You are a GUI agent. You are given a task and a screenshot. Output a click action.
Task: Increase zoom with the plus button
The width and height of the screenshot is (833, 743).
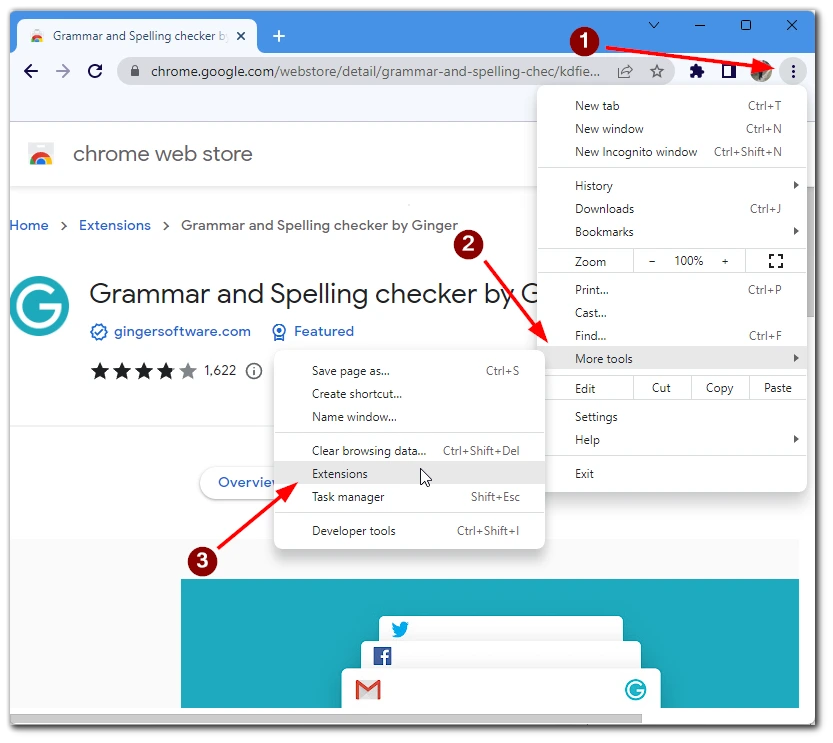point(725,261)
